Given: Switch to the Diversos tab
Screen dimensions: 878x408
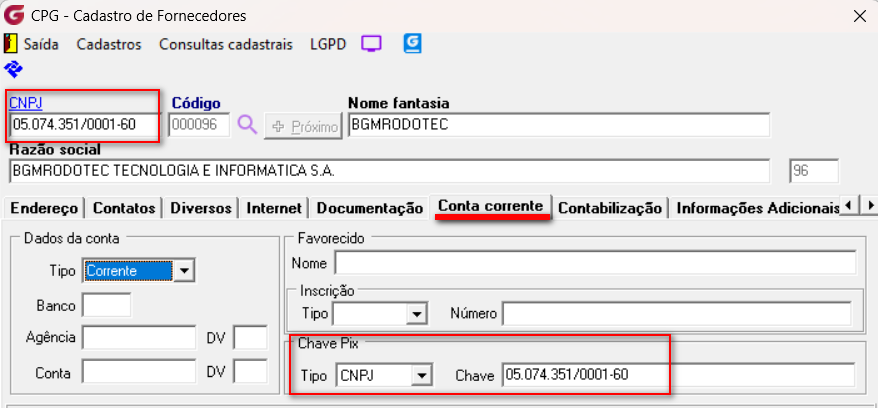Looking at the screenshot, I should click(x=200, y=208).
